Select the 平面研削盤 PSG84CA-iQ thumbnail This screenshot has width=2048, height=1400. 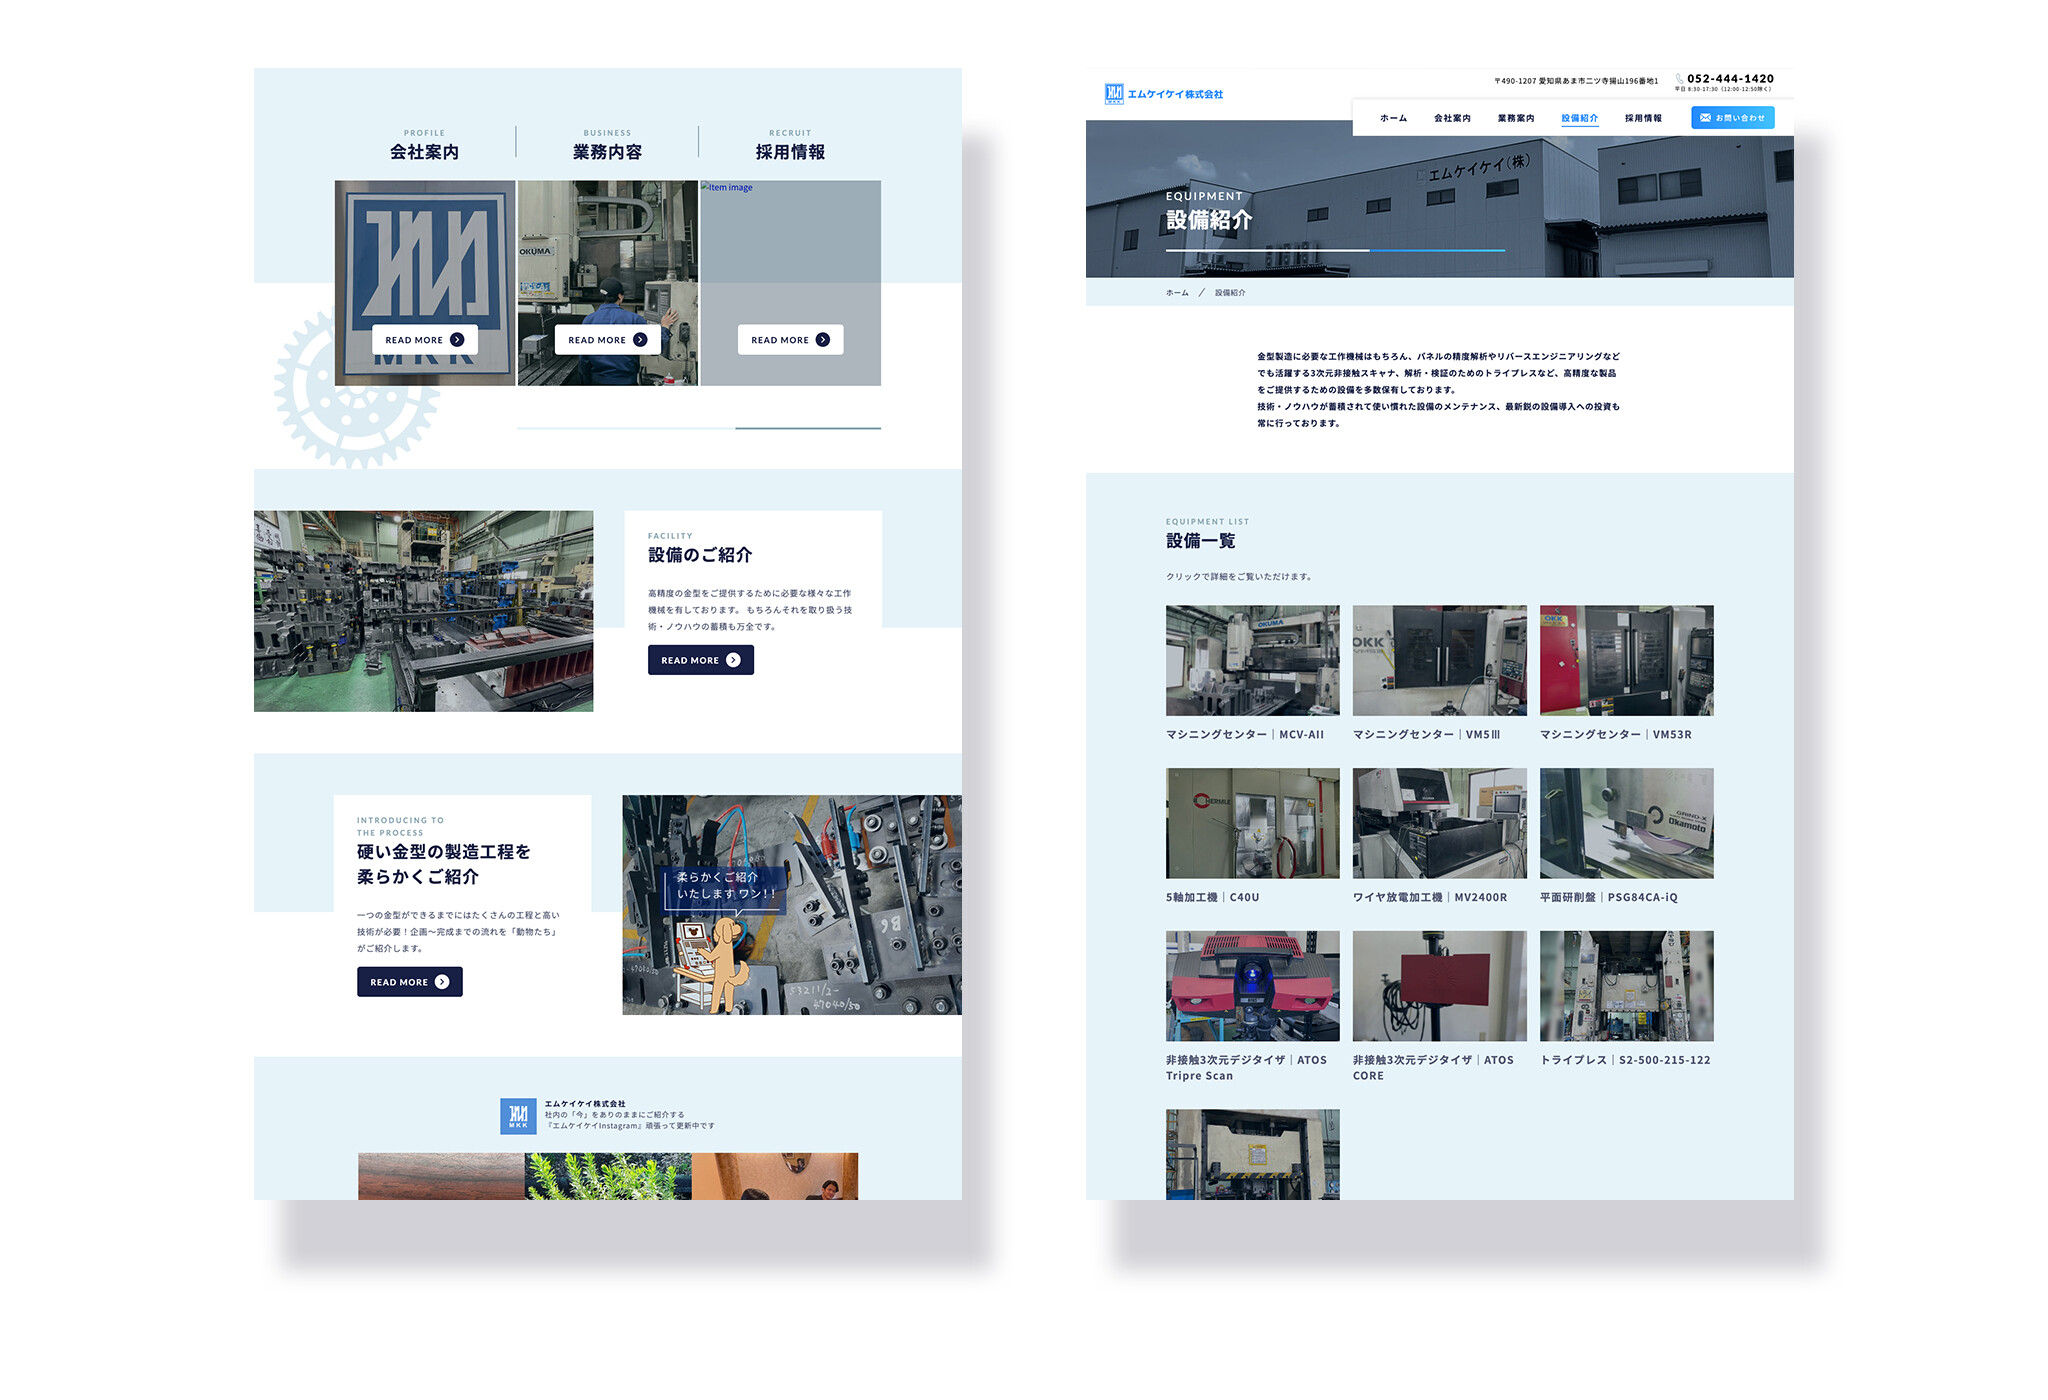click(1626, 823)
